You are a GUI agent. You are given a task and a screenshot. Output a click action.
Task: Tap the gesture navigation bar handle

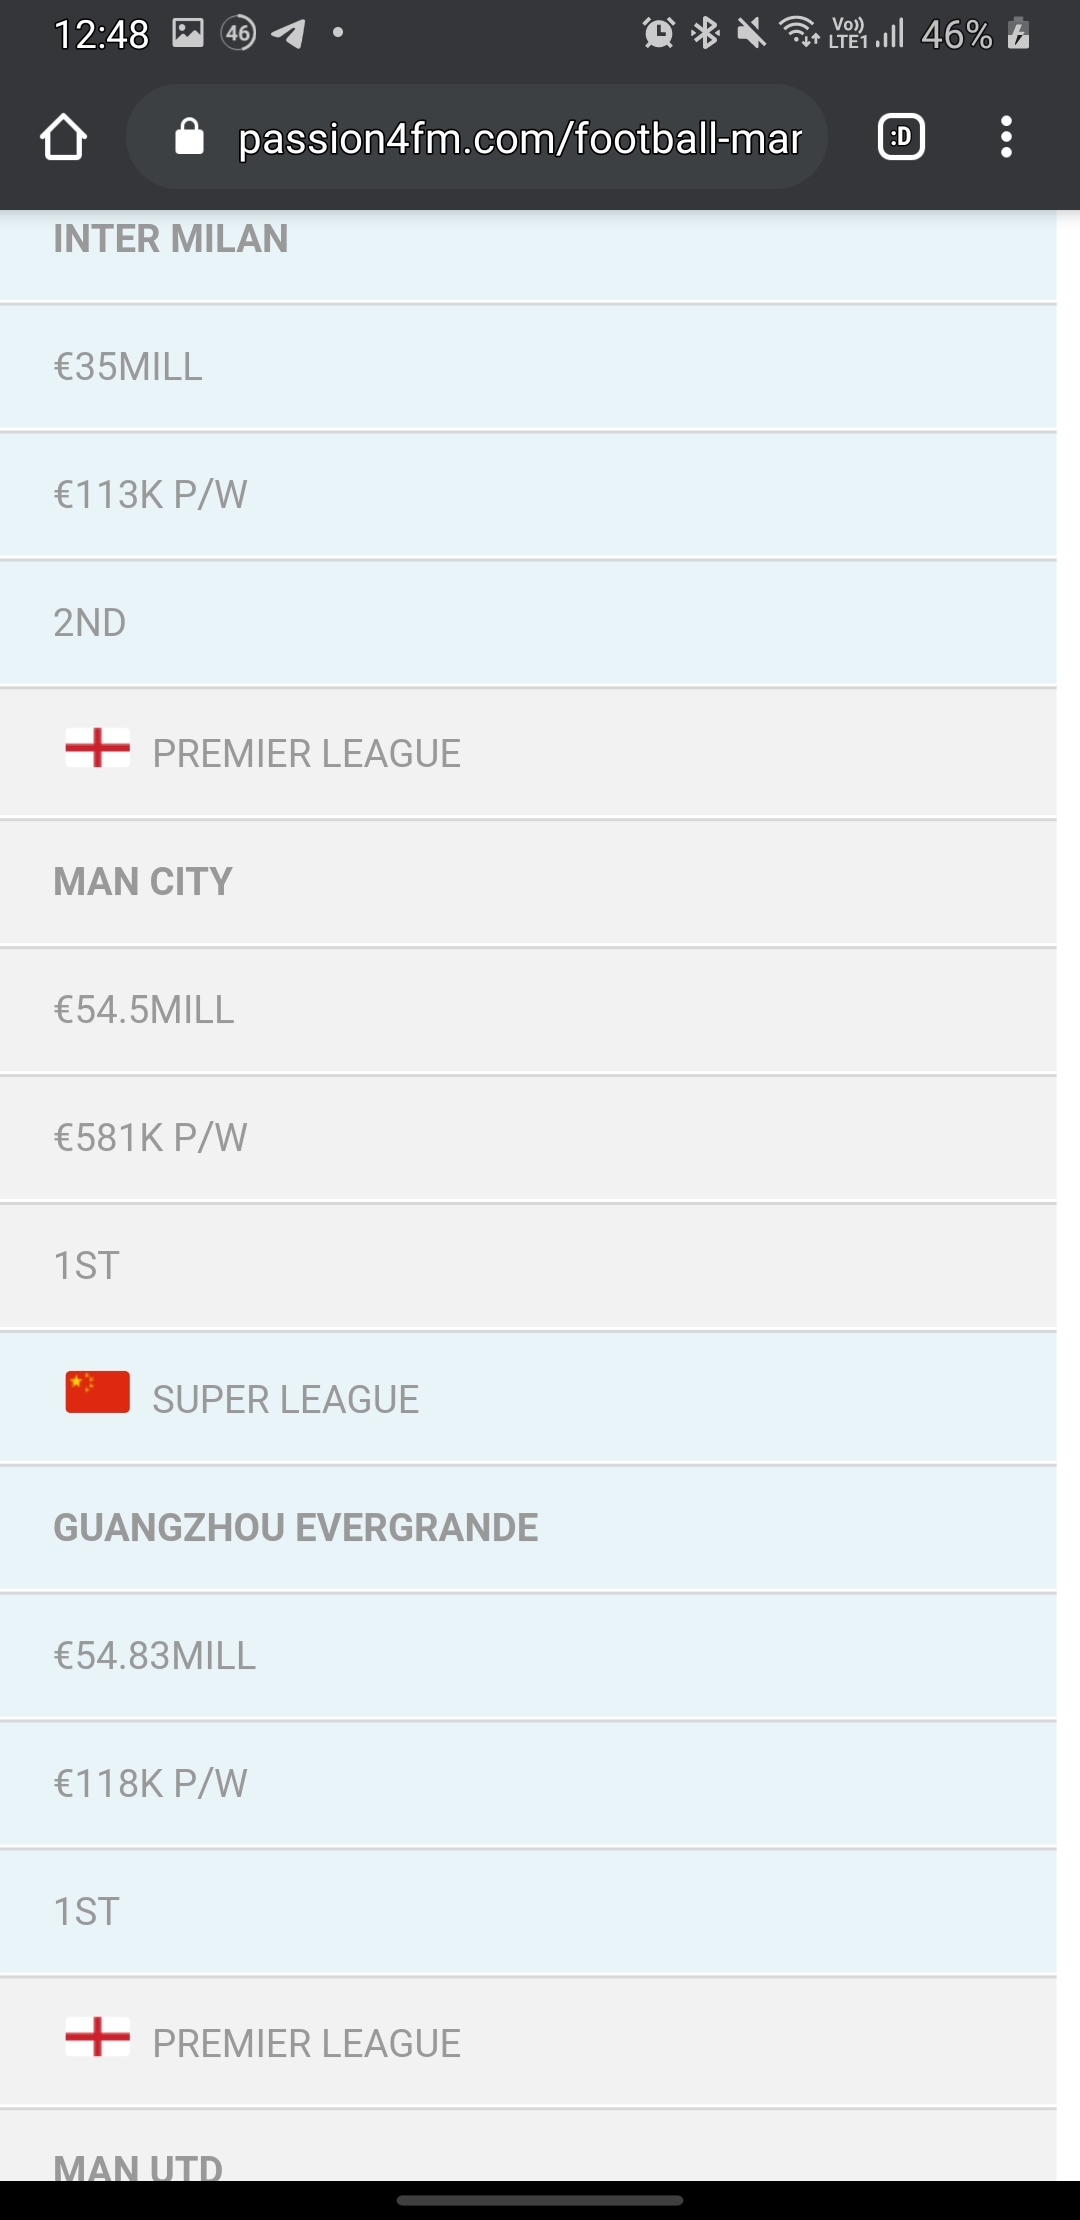coord(540,2200)
